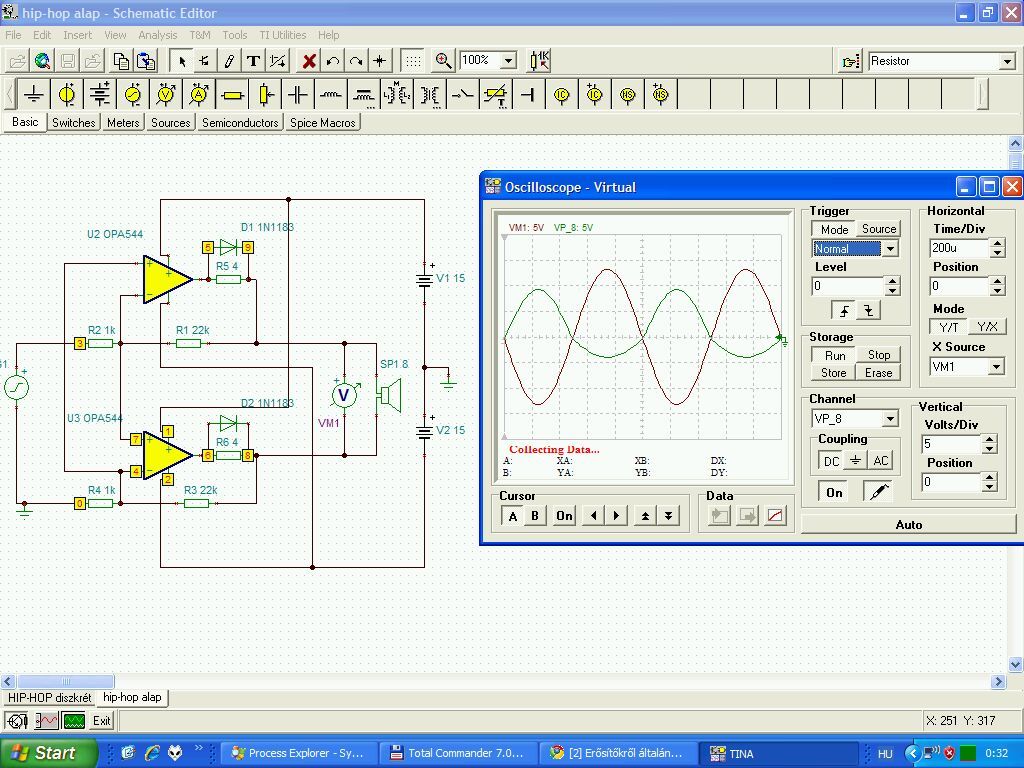Viewport: 1024px width, 768px height.
Task: Open the zoom 100% dropdown
Action: [x=508, y=61]
